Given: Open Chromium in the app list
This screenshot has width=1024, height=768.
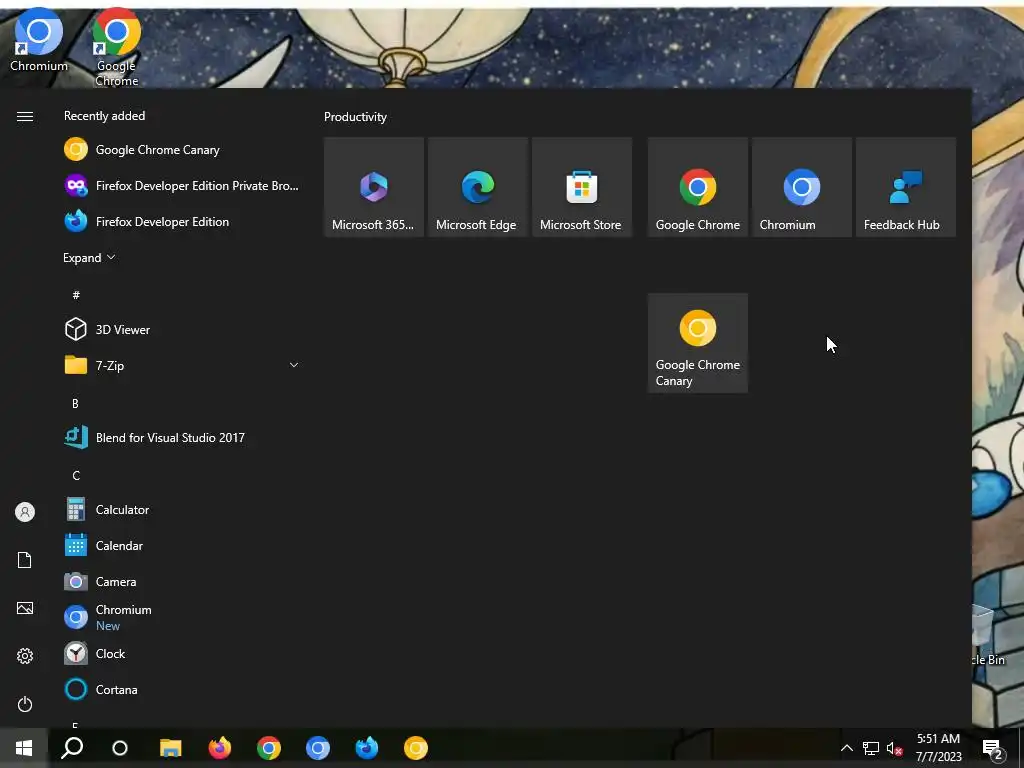Looking at the screenshot, I should [x=182, y=617].
